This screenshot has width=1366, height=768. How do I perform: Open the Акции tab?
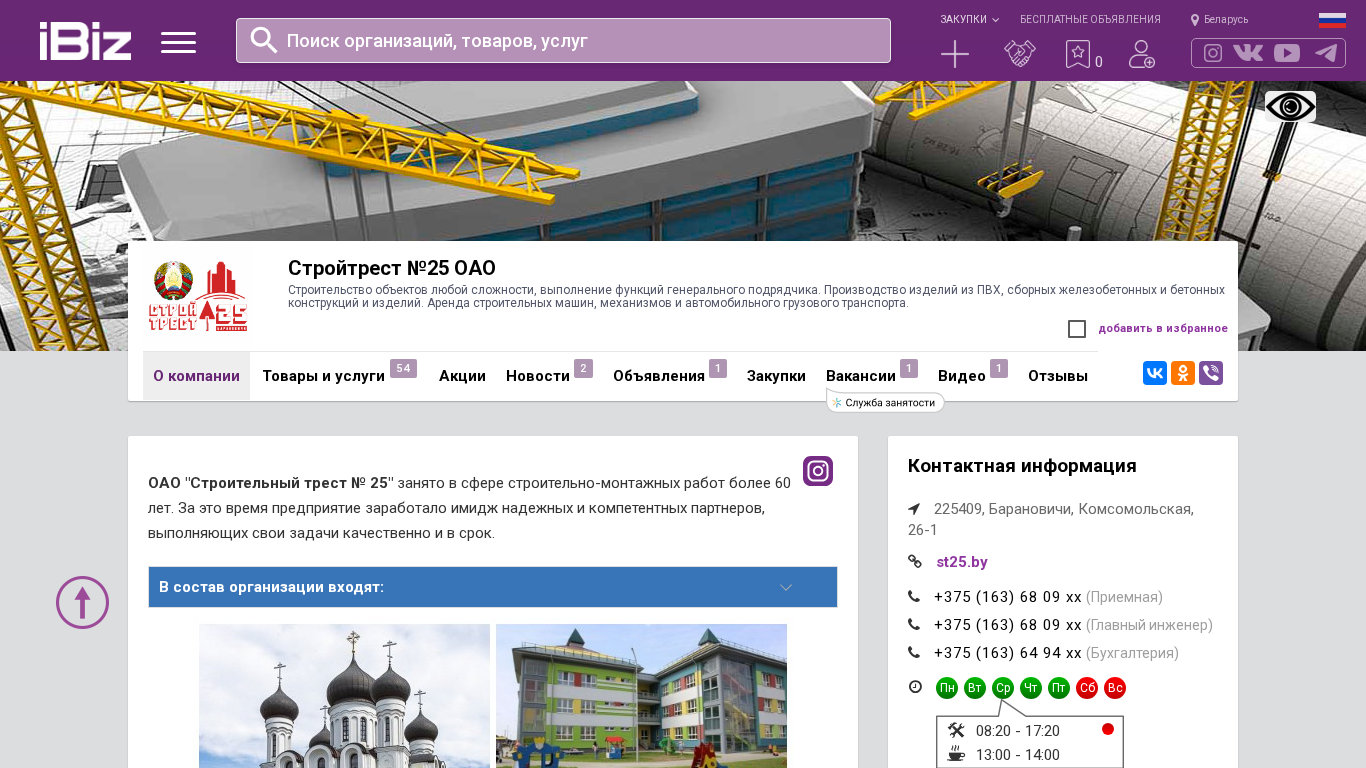click(x=462, y=376)
